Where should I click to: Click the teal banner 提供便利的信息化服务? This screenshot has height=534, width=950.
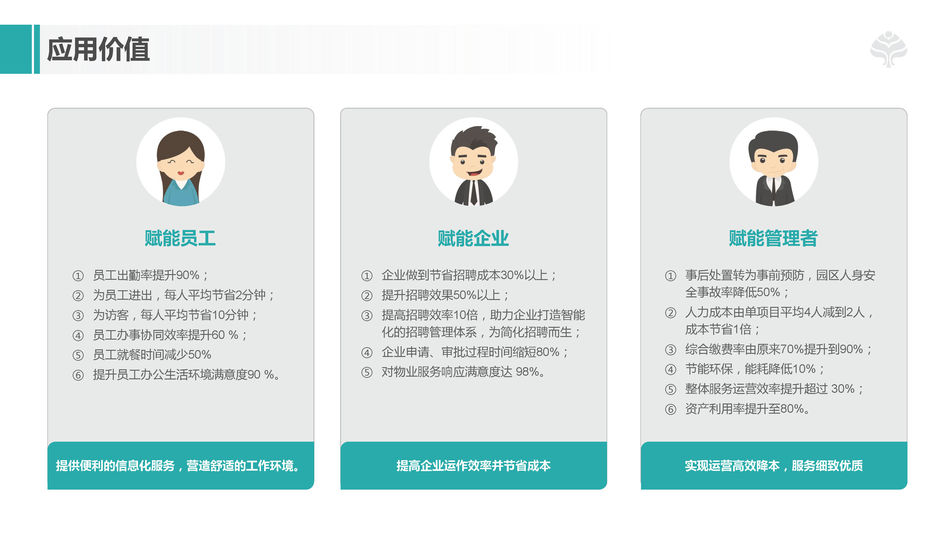pyautogui.click(x=181, y=466)
